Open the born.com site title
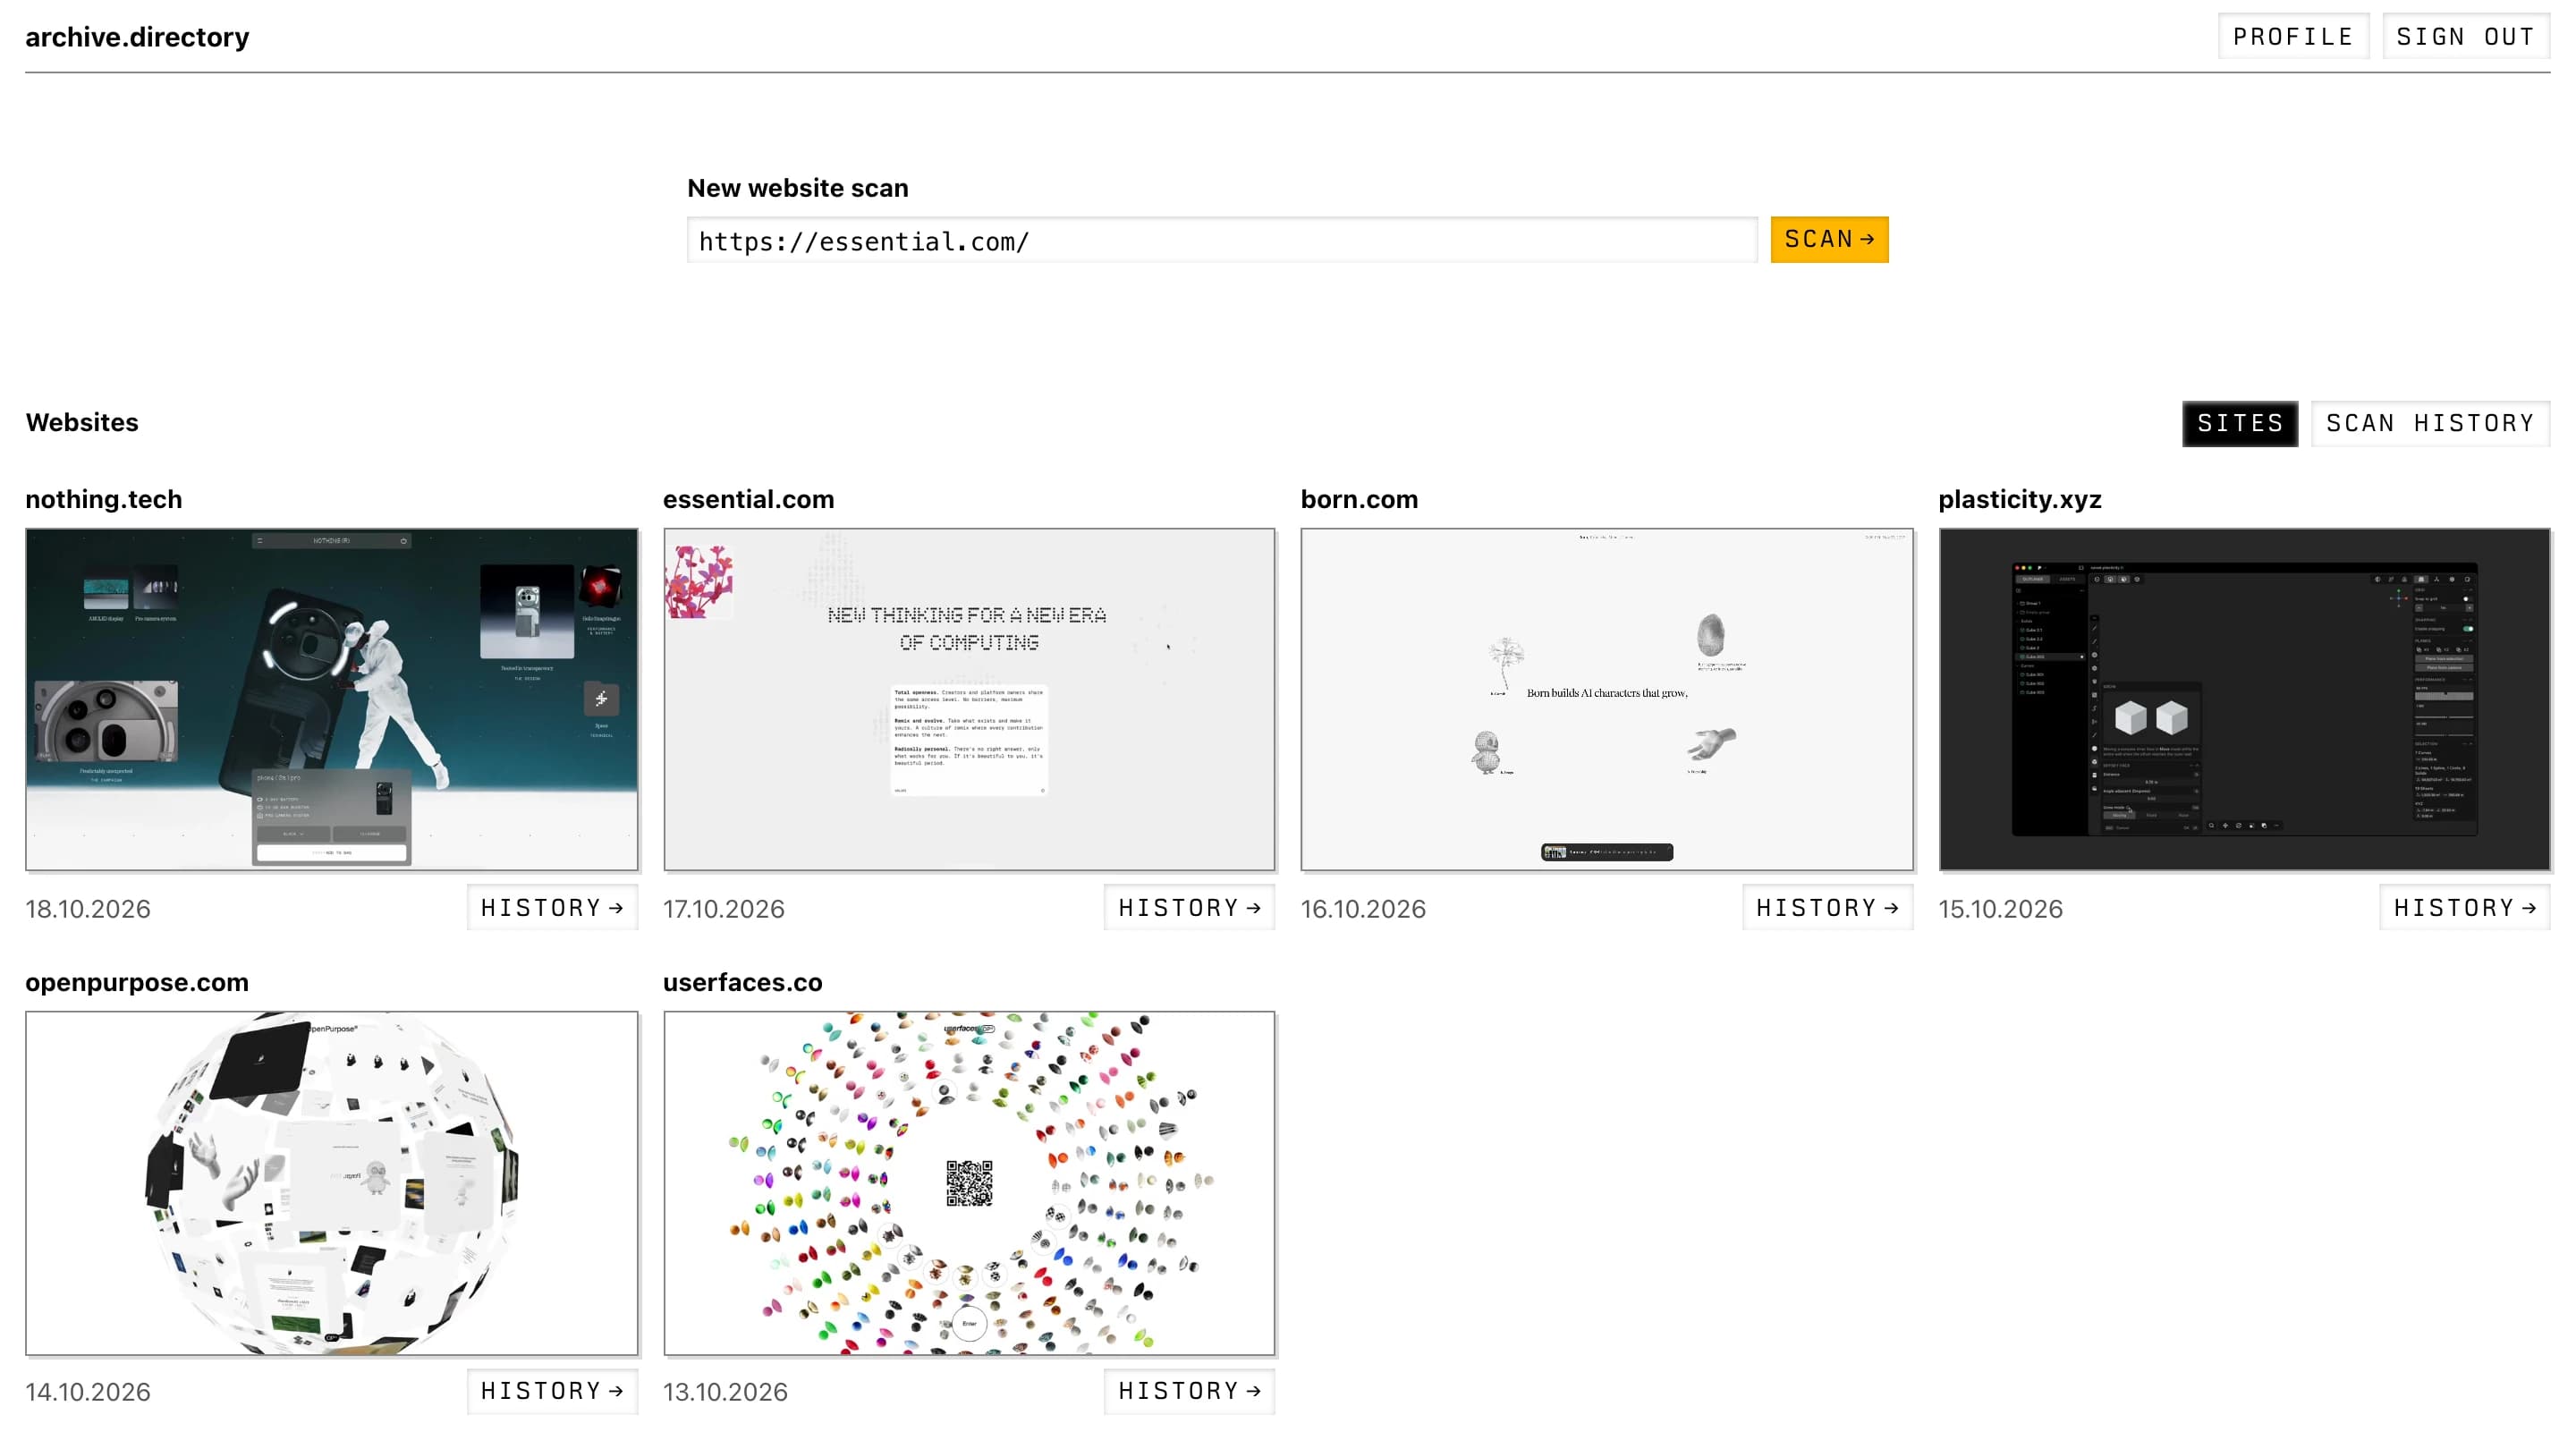2576x1449 pixels. pos(1359,499)
